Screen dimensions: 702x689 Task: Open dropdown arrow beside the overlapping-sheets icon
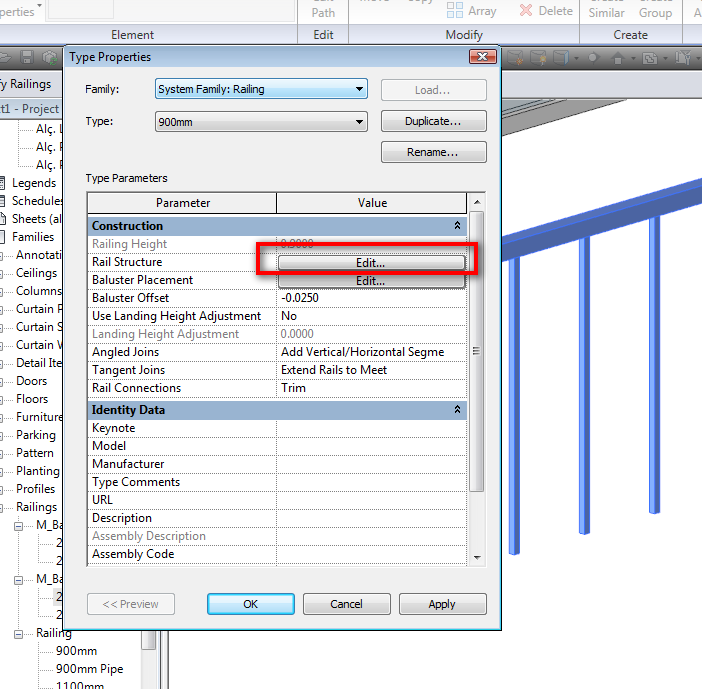point(665,58)
